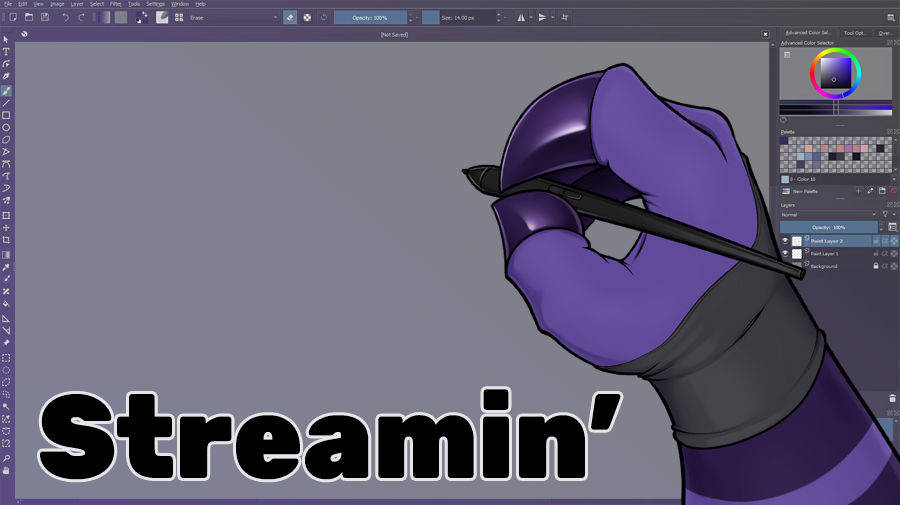This screenshot has width=900, height=505.
Task: Toggle eraser mode
Action: pos(290,18)
